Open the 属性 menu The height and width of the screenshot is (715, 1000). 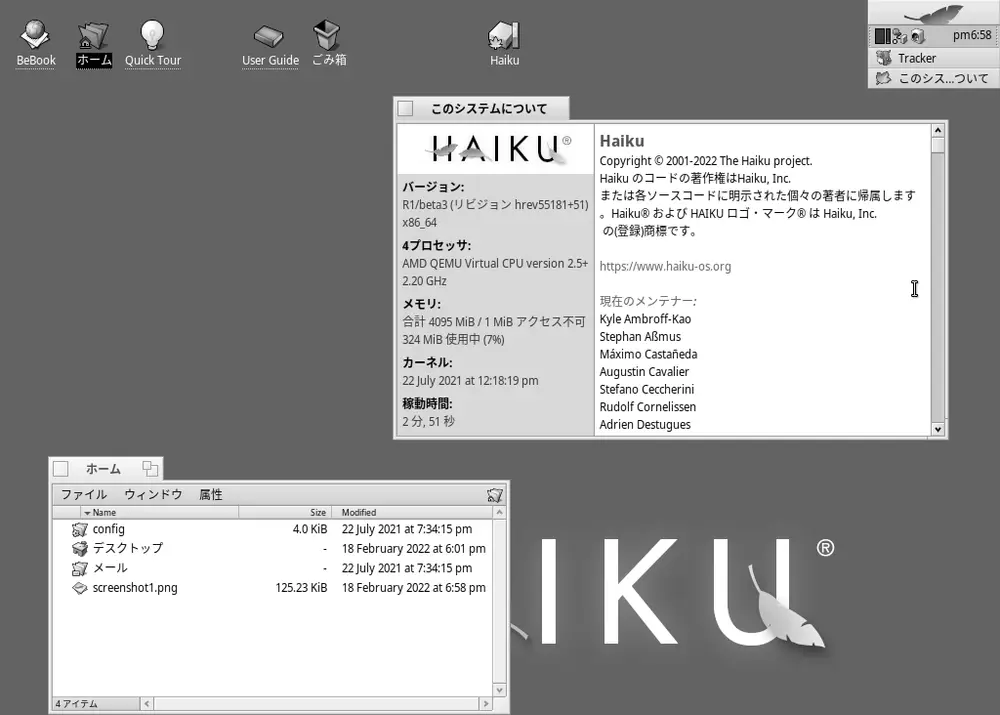(210, 494)
